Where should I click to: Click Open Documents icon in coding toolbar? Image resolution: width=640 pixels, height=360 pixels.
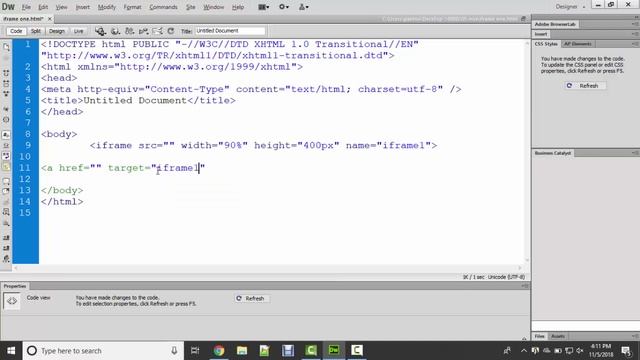point(6,47)
